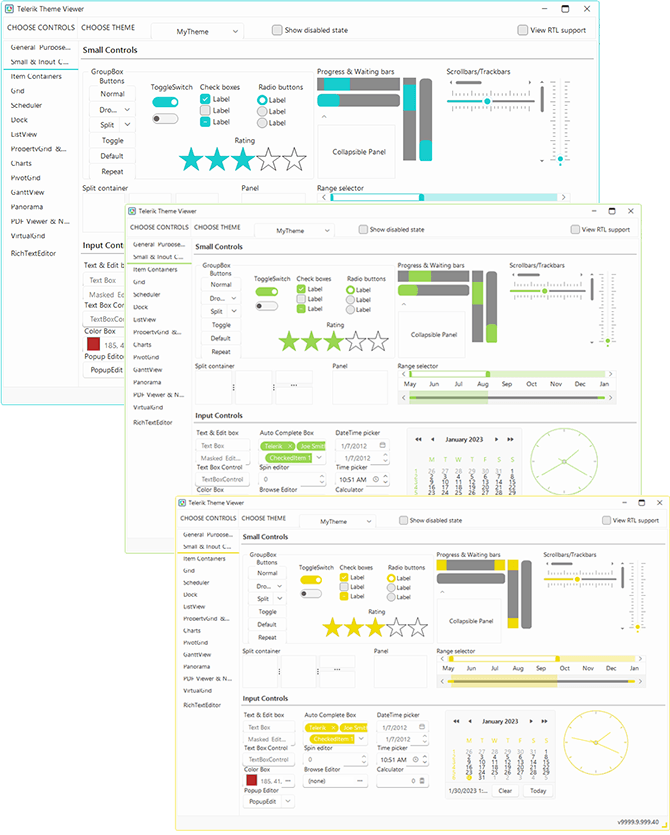Click the Normal button in yellow window
The width and height of the screenshot is (670, 835).
(x=267, y=573)
